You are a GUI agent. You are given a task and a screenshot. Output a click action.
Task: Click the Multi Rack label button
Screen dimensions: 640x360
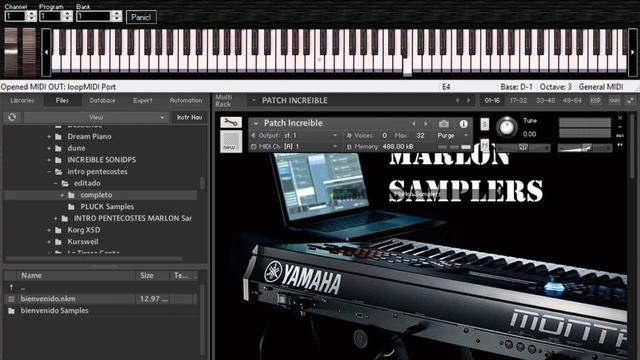click(223, 100)
